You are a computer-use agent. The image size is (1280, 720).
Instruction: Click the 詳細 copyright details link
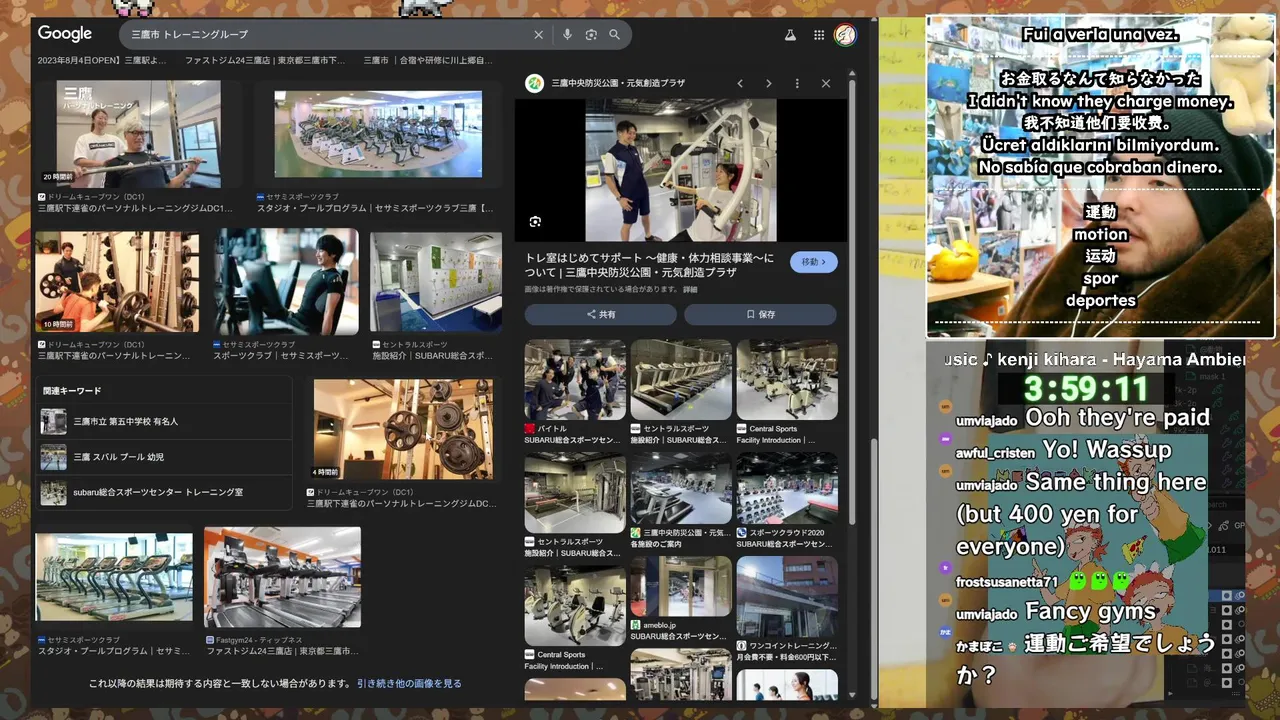(x=690, y=289)
